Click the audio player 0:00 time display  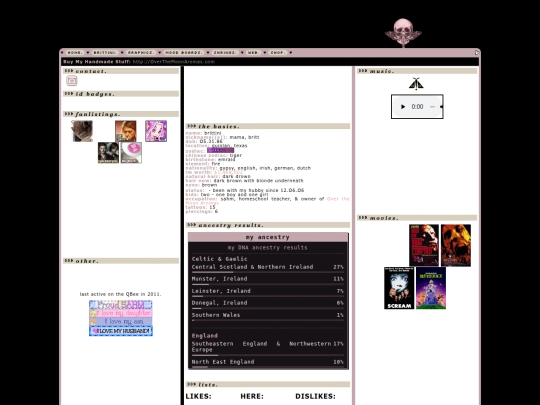[x=417, y=107]
